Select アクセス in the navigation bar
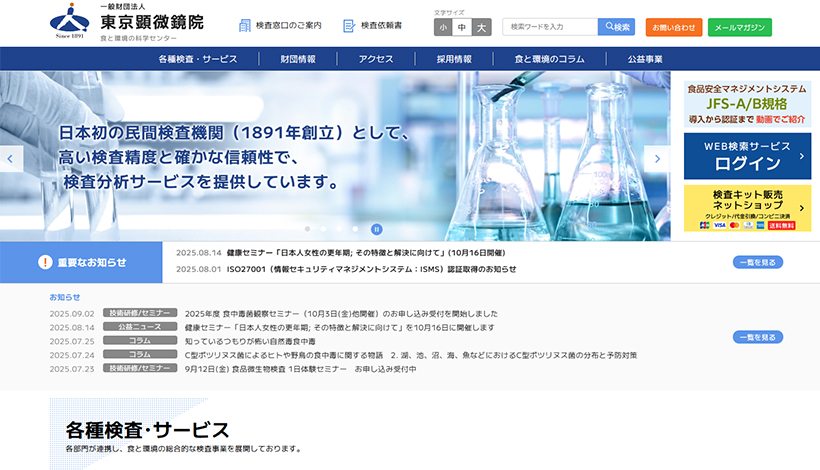Image resolution: width=820 pixels, height=470 pixels. 376,59
